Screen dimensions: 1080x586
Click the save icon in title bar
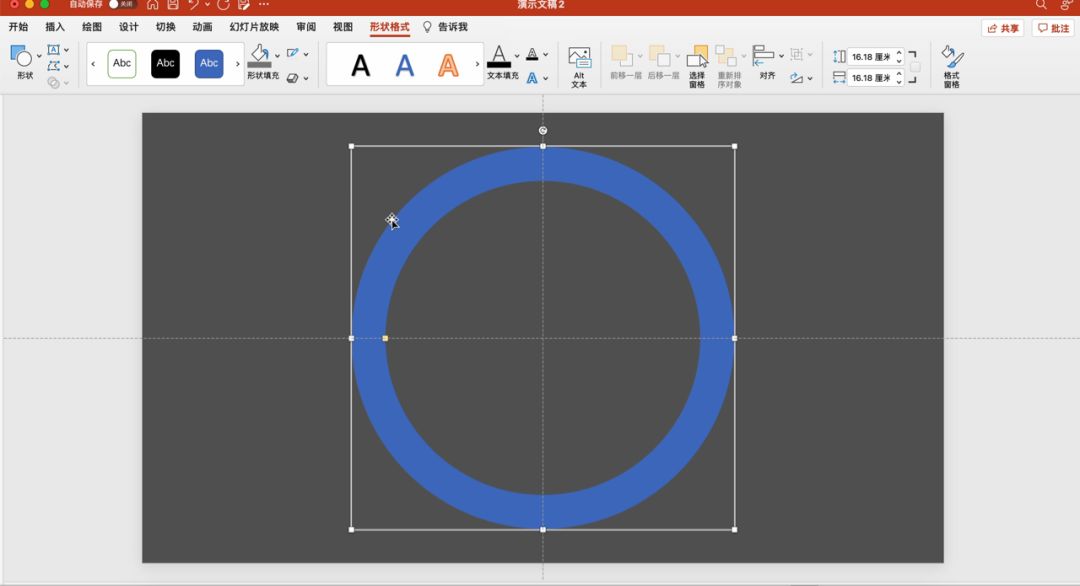(173, 4)
